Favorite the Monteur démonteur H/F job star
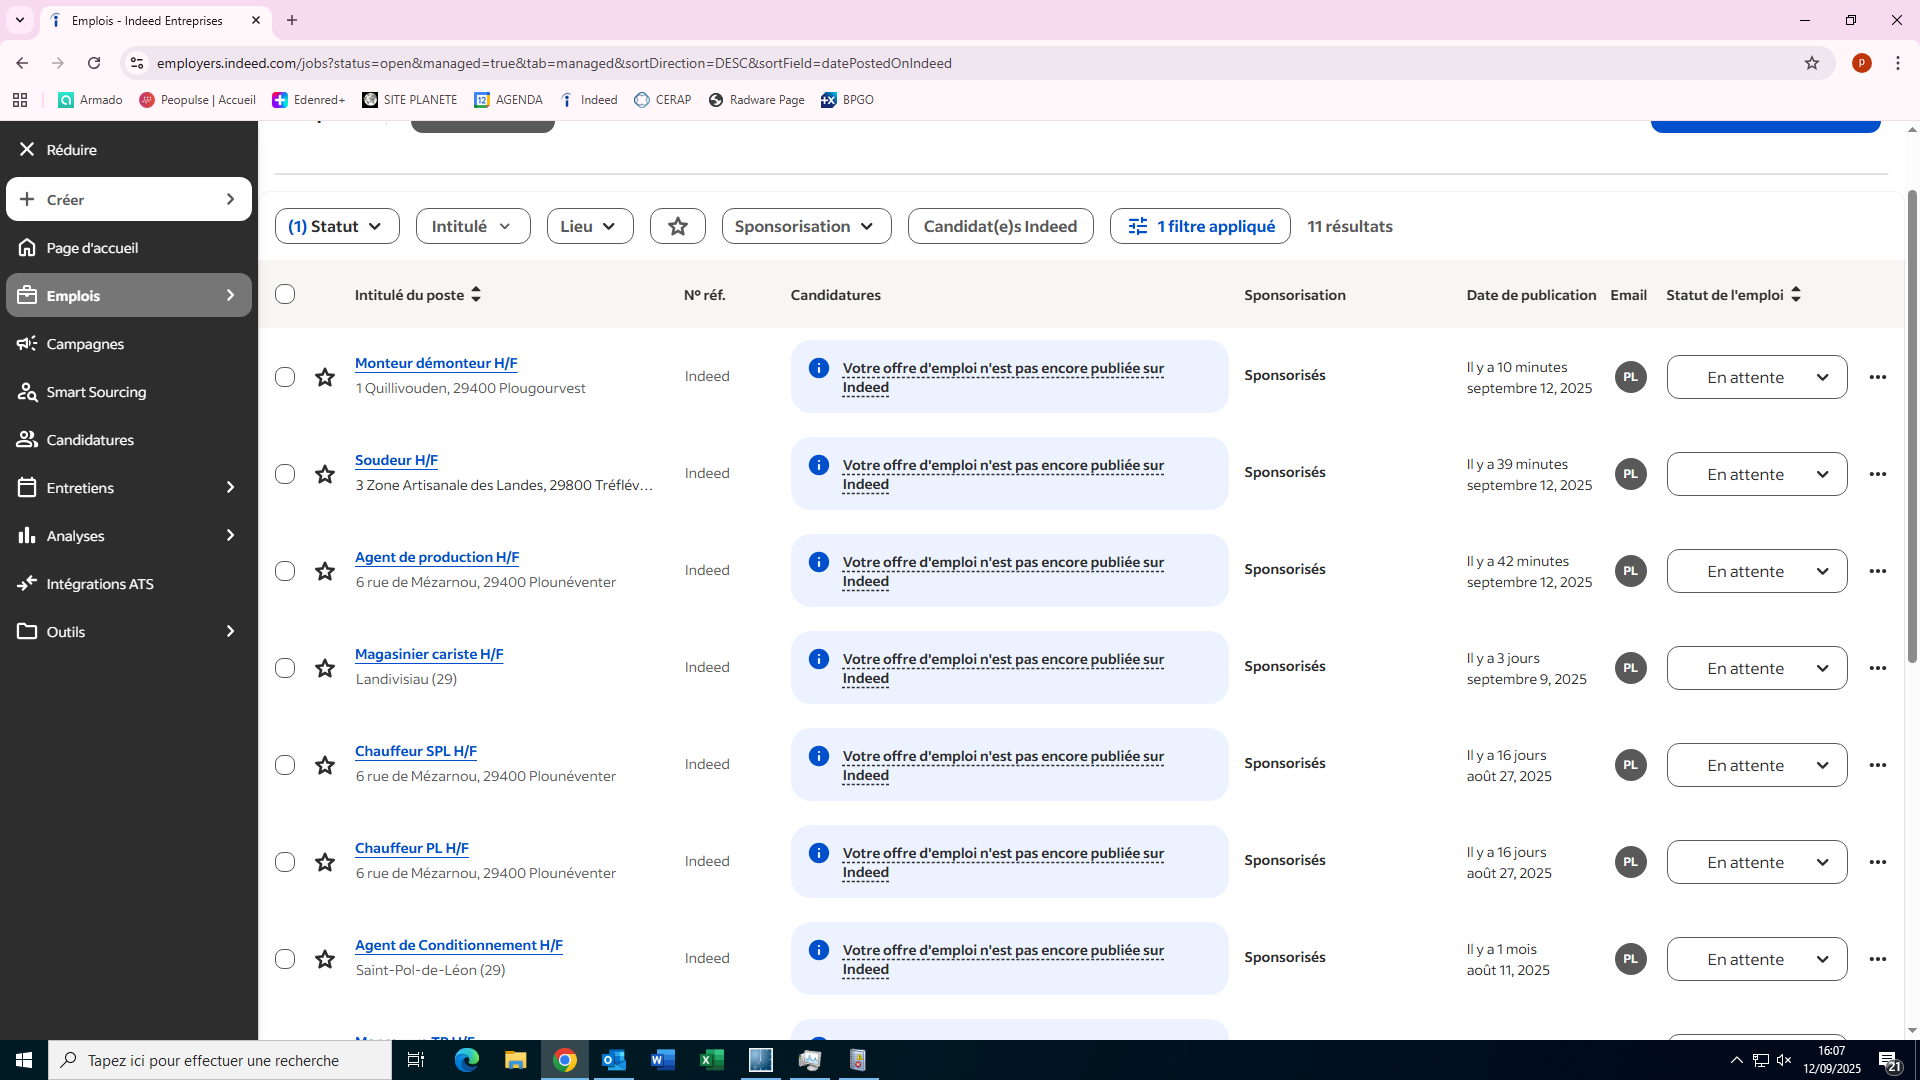This screenshot has width=1920, height=1080. [x=325, y=377]
